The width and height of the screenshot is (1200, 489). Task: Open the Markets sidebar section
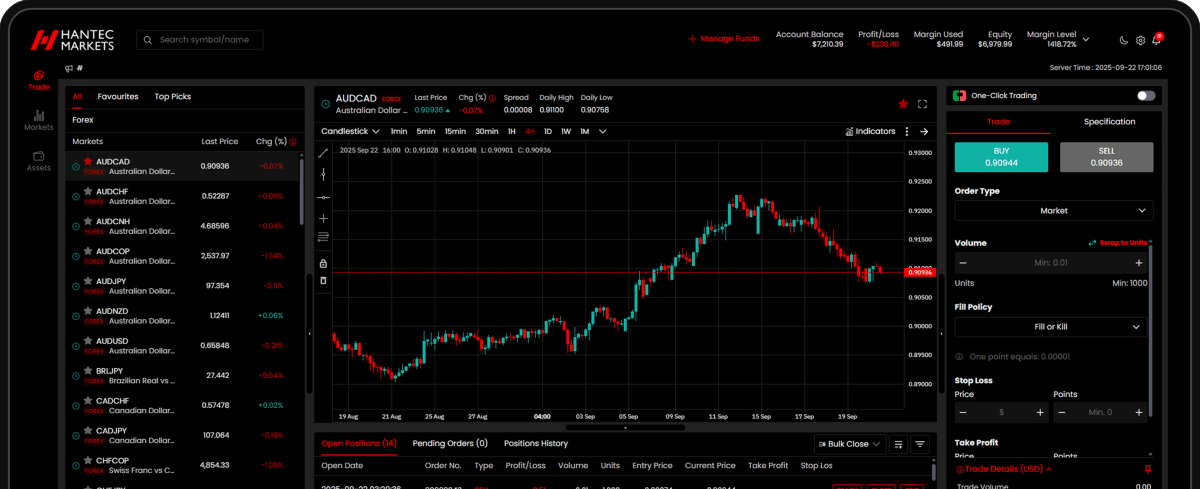coord(39,120)
